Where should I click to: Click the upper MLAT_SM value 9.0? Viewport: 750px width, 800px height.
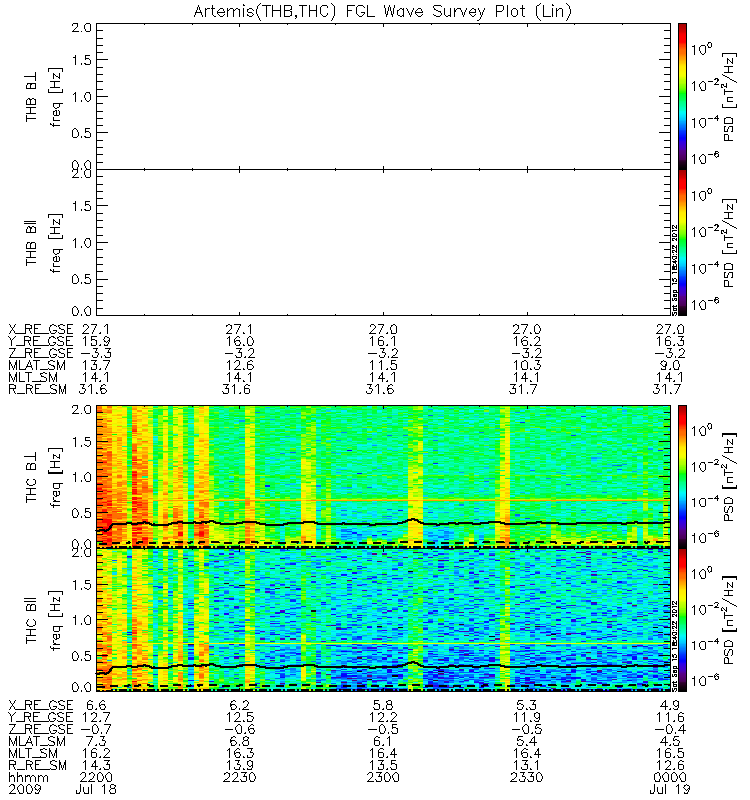coord(670,365)
